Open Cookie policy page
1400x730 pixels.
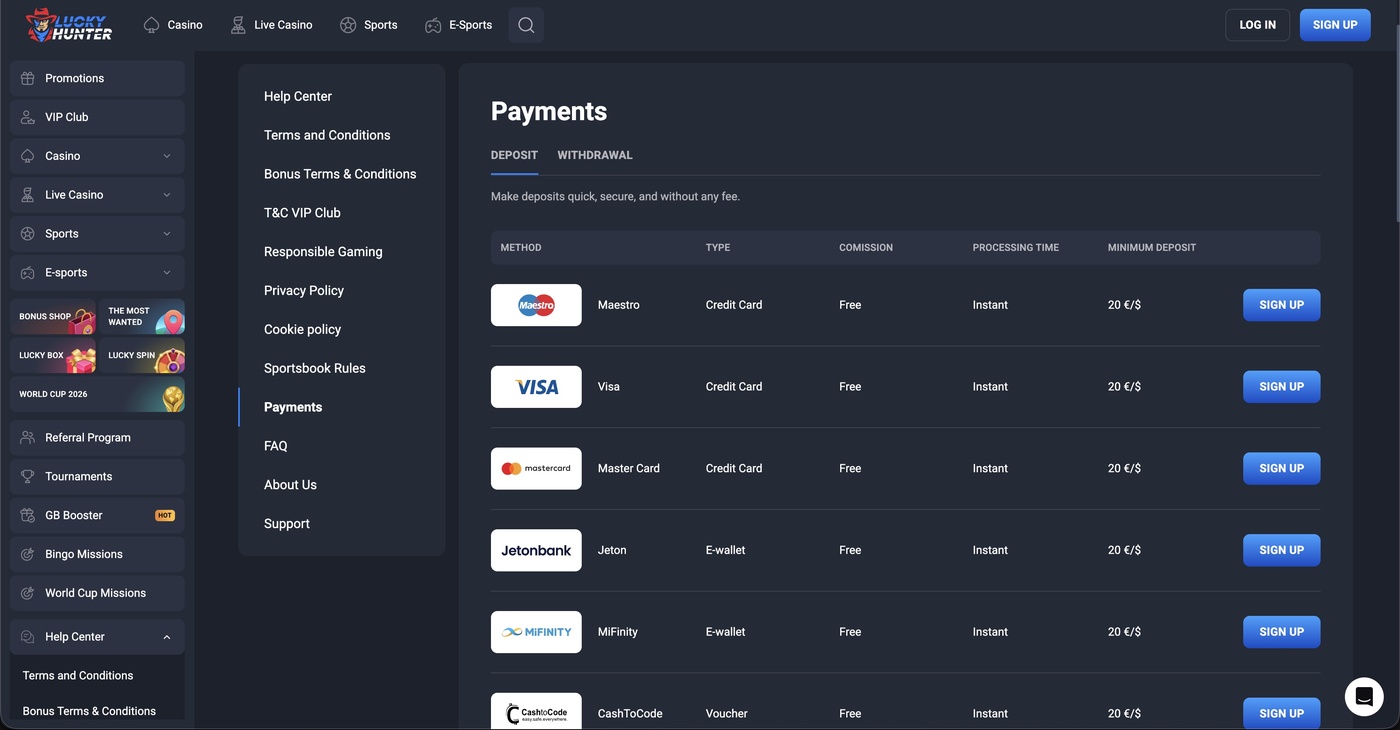click(x=302, y=330)
